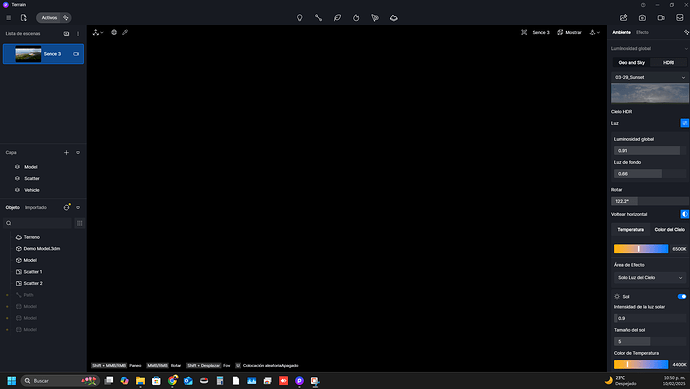Image resolution: width=690 pixels, height=389 pixels.
Task: Select the path tool in top toolbar
Action: 318,18
